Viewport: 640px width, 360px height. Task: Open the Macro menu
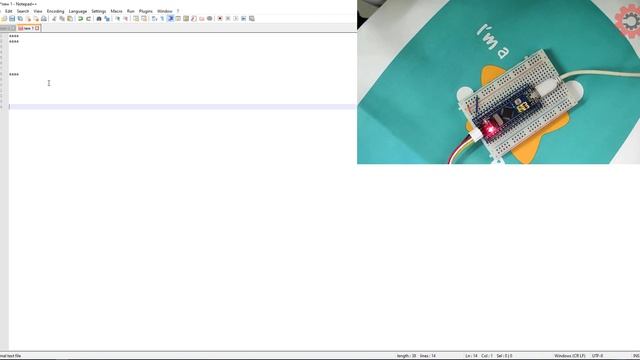point(116,11)
